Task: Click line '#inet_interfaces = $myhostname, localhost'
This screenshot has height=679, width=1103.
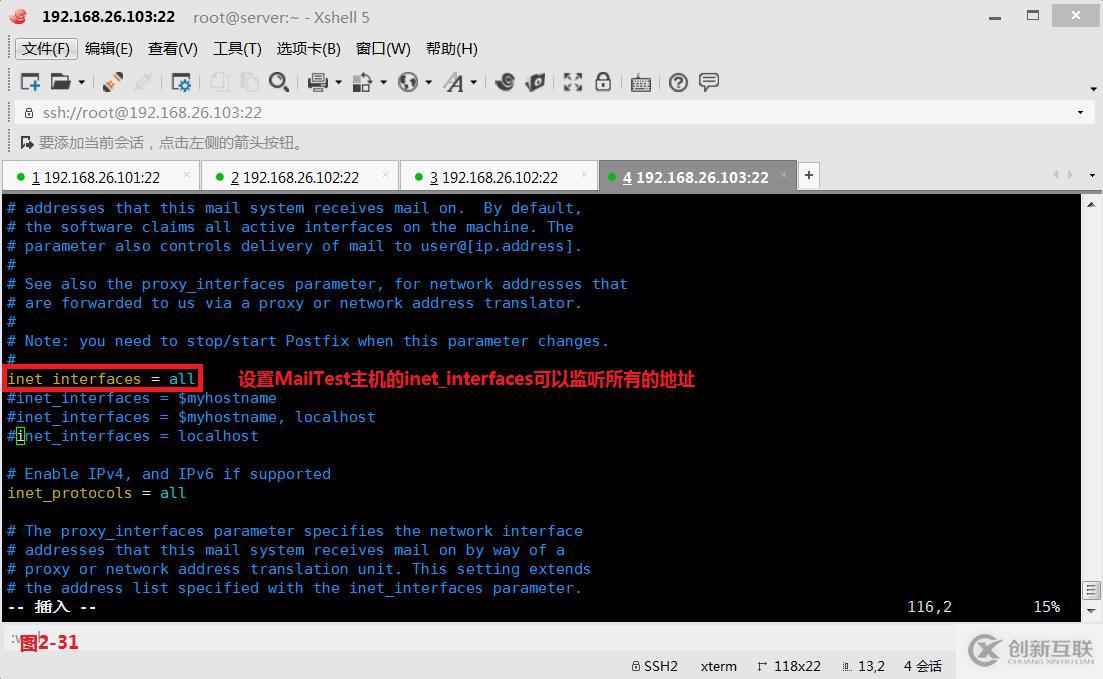Action: coord(191,417)
